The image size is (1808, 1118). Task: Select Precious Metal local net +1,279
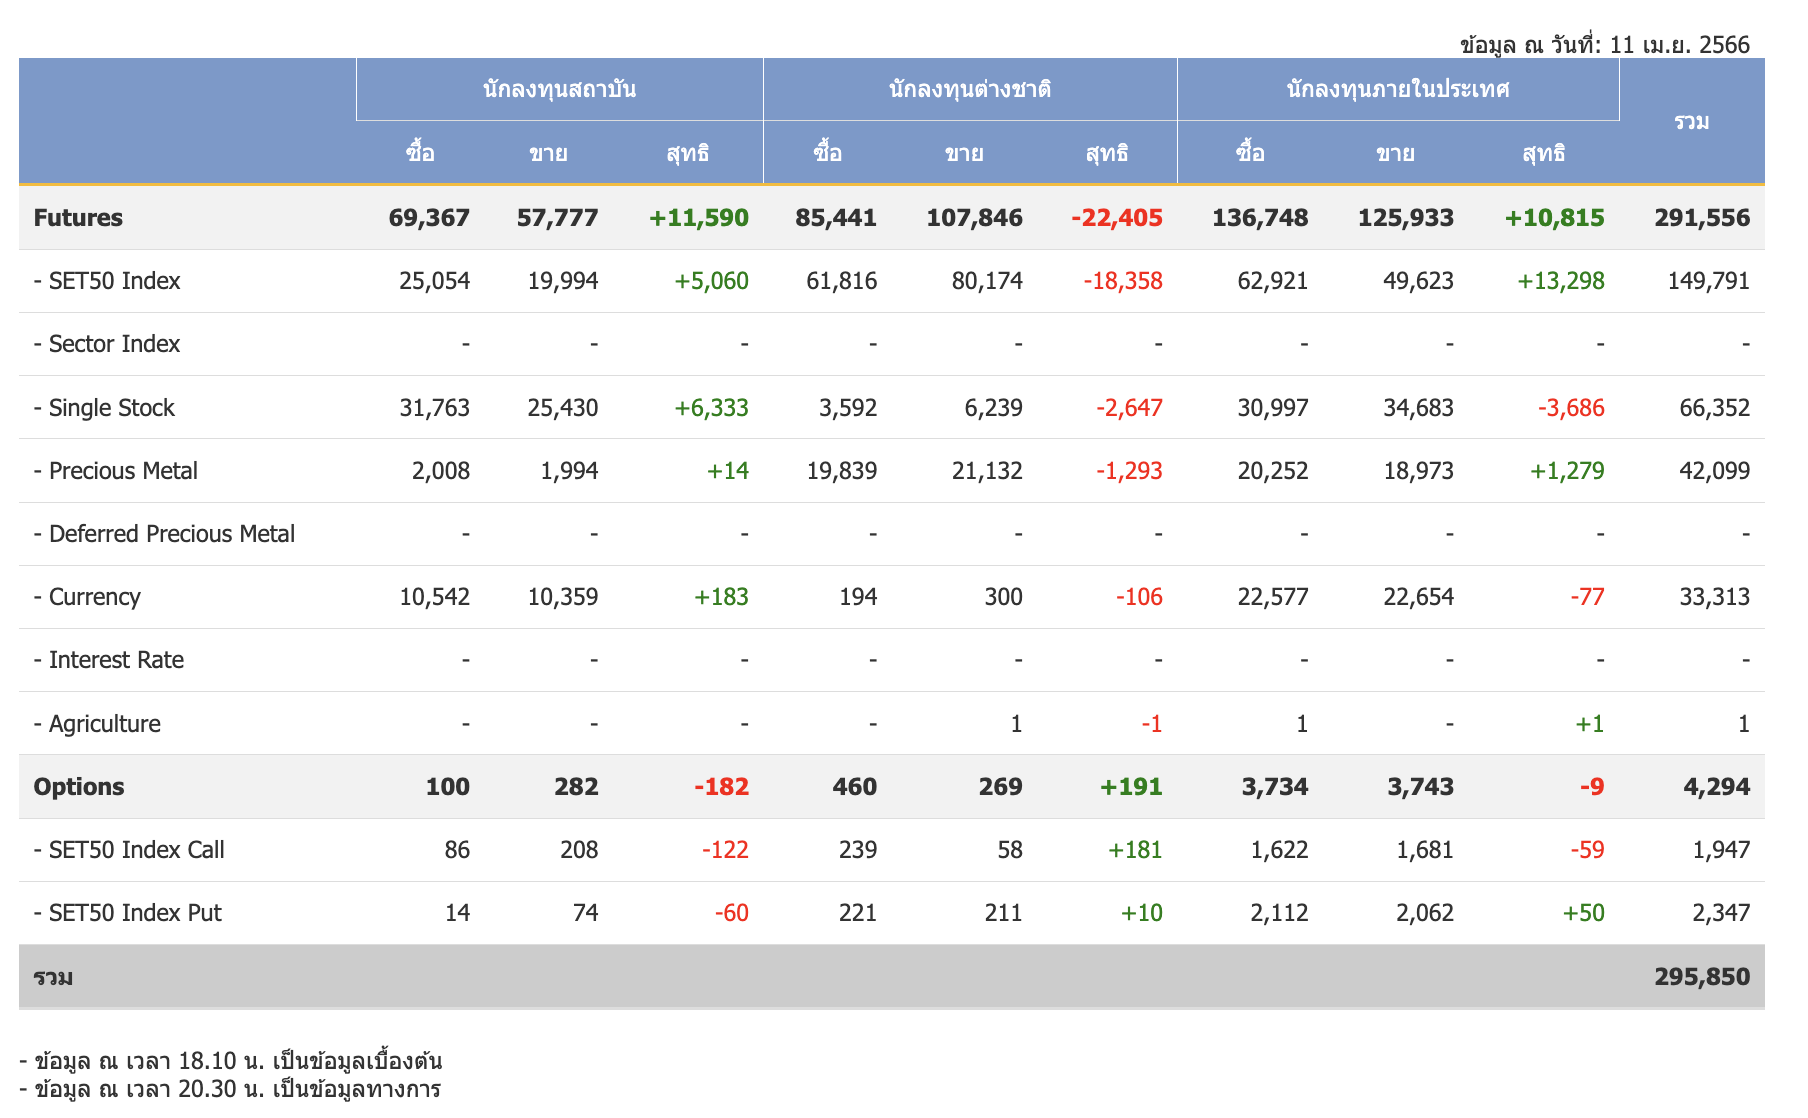pos(1568,471)
